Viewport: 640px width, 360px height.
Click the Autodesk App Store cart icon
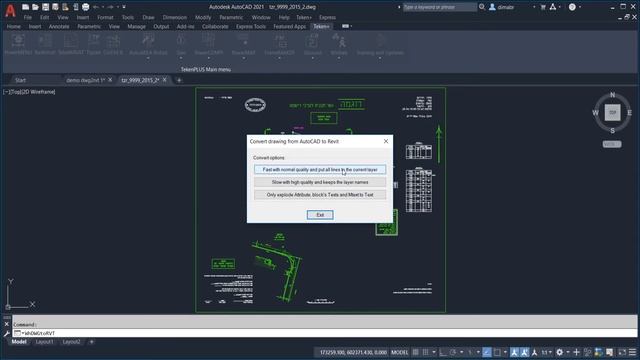click(x=543, y=7)
